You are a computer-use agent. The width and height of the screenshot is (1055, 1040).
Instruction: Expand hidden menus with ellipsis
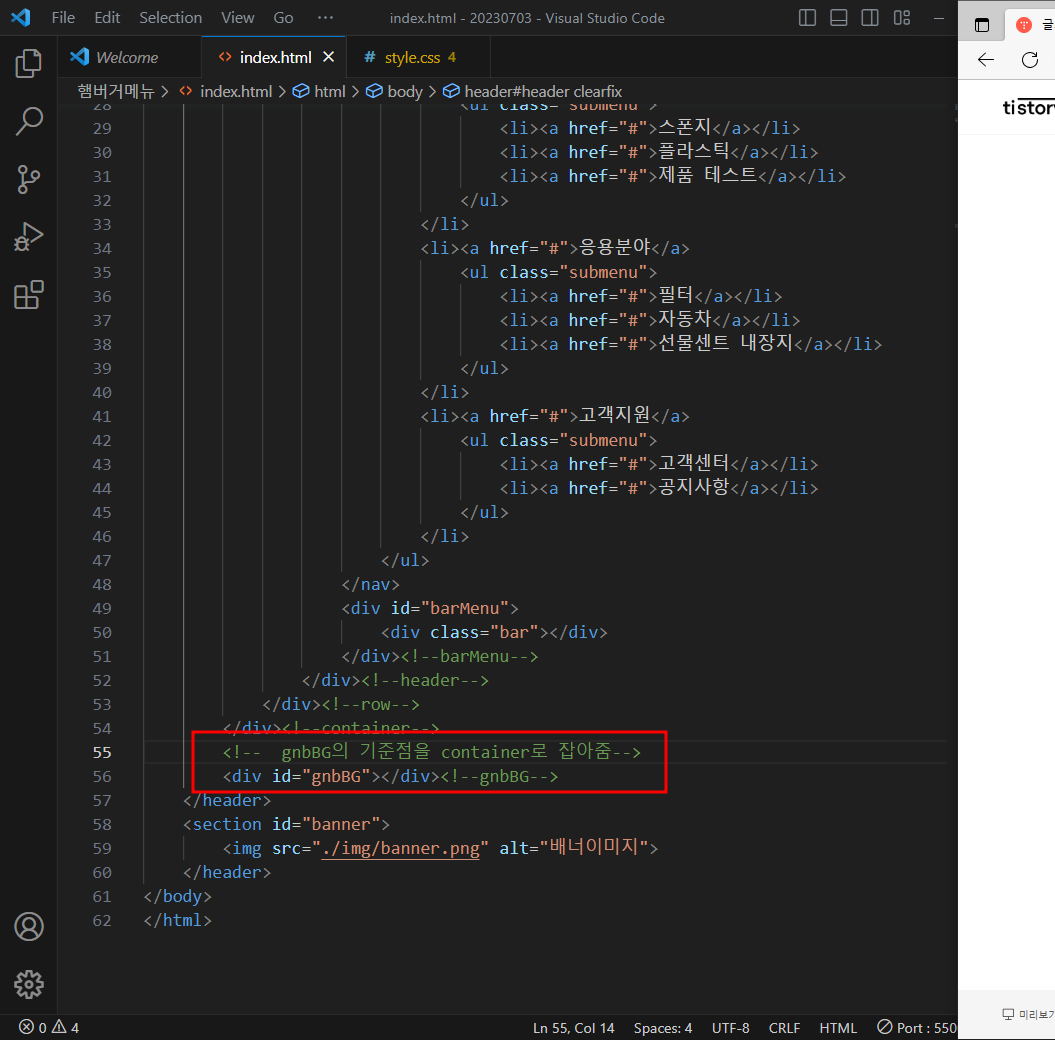325,17
